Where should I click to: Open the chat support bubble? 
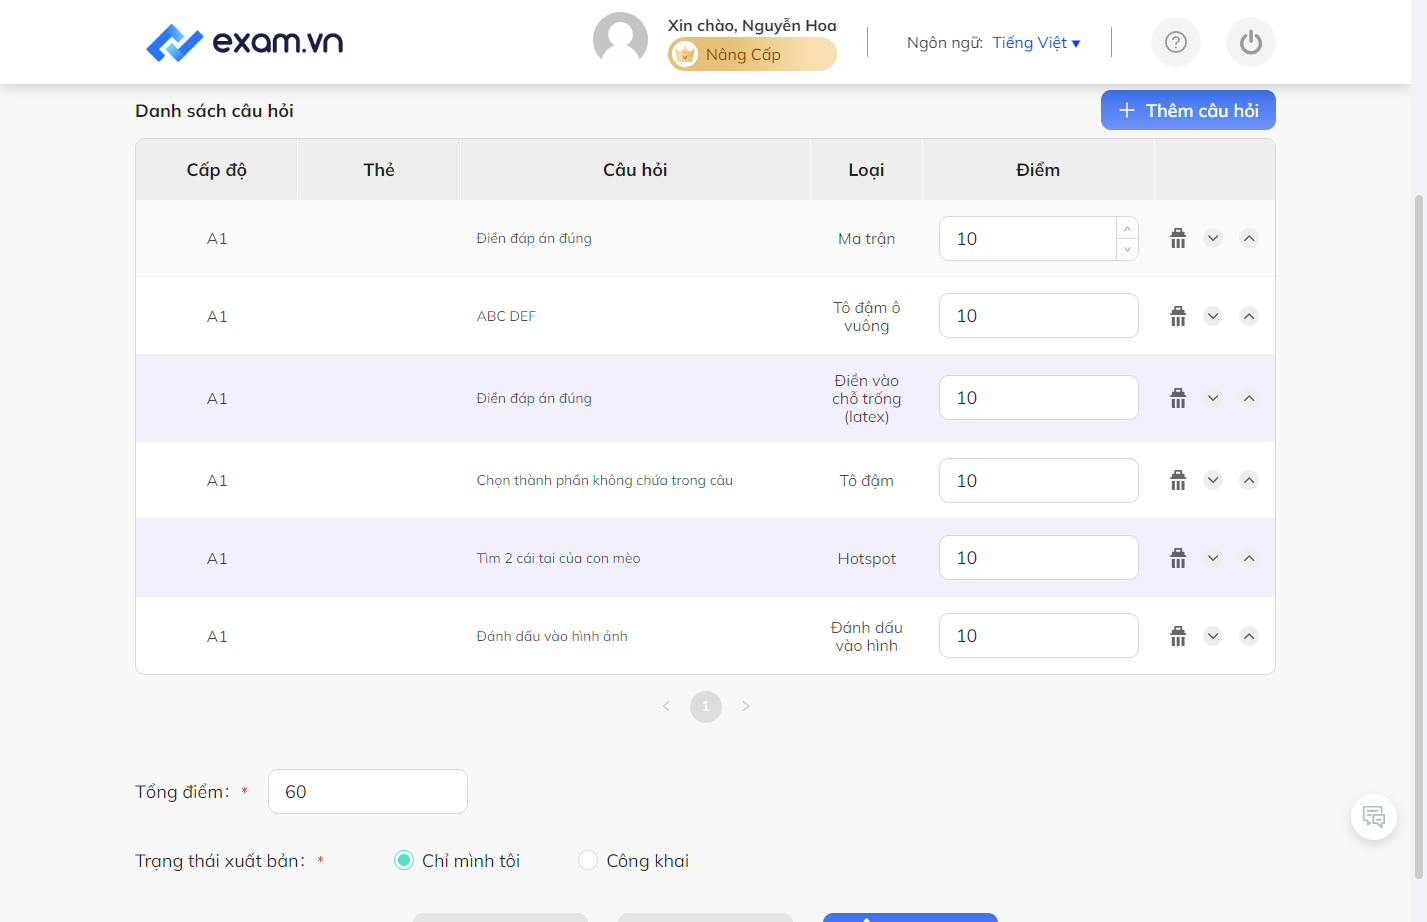[1374, 817]
